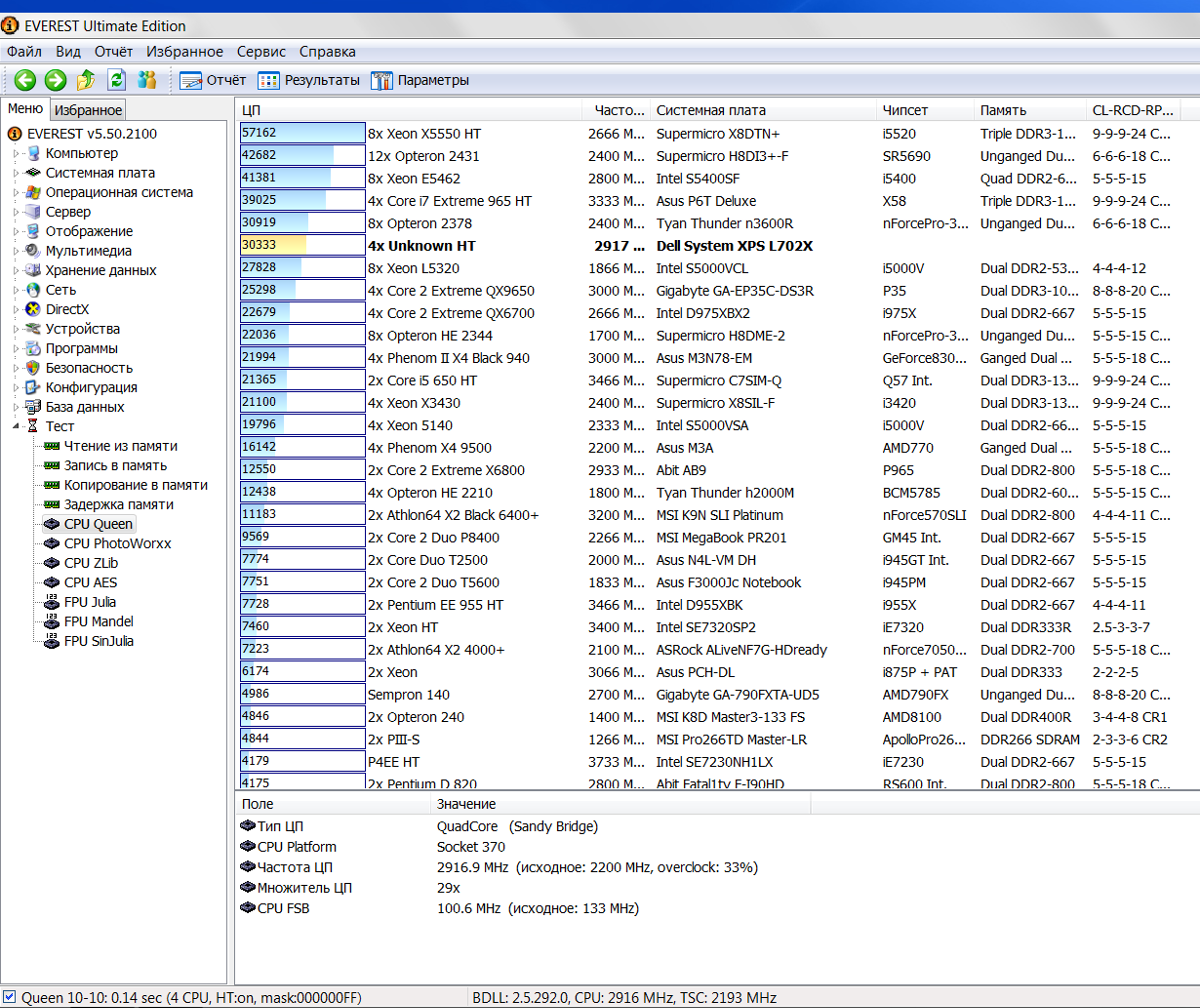This screenshot has width=1200, height=1008.
Task: Click the Up level arrow icon
Action: (x=86, y=80)
